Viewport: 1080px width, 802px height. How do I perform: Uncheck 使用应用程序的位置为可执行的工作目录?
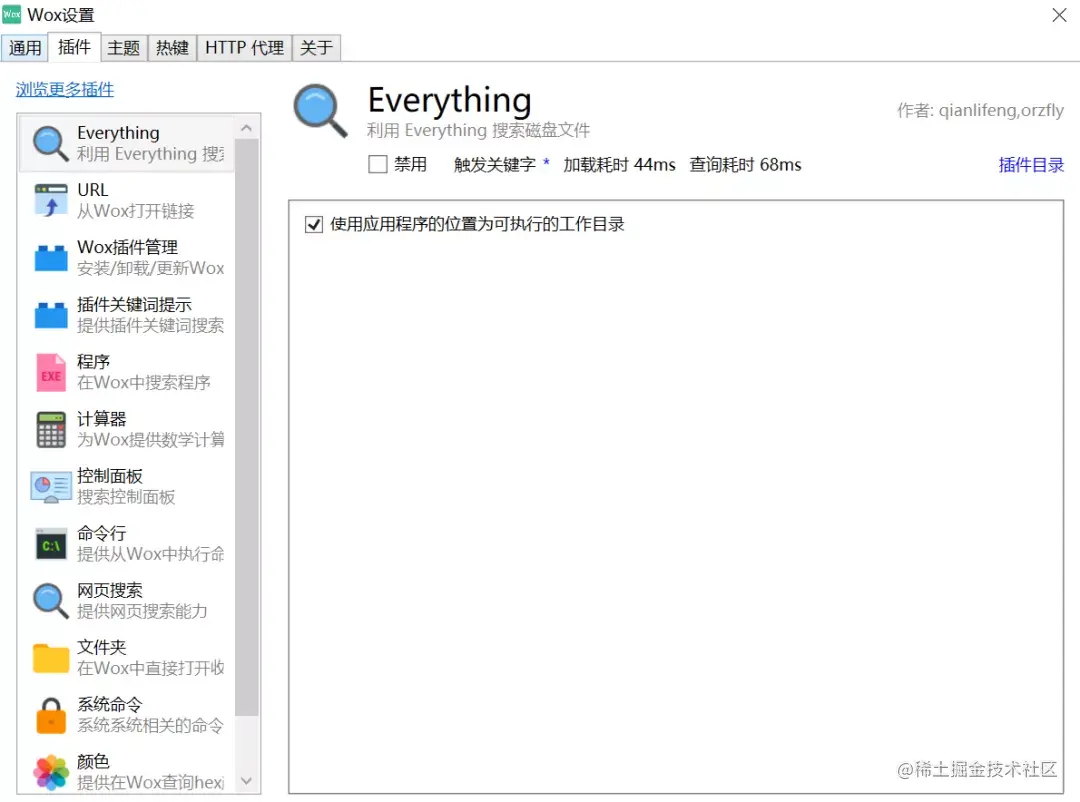point(313,223)
